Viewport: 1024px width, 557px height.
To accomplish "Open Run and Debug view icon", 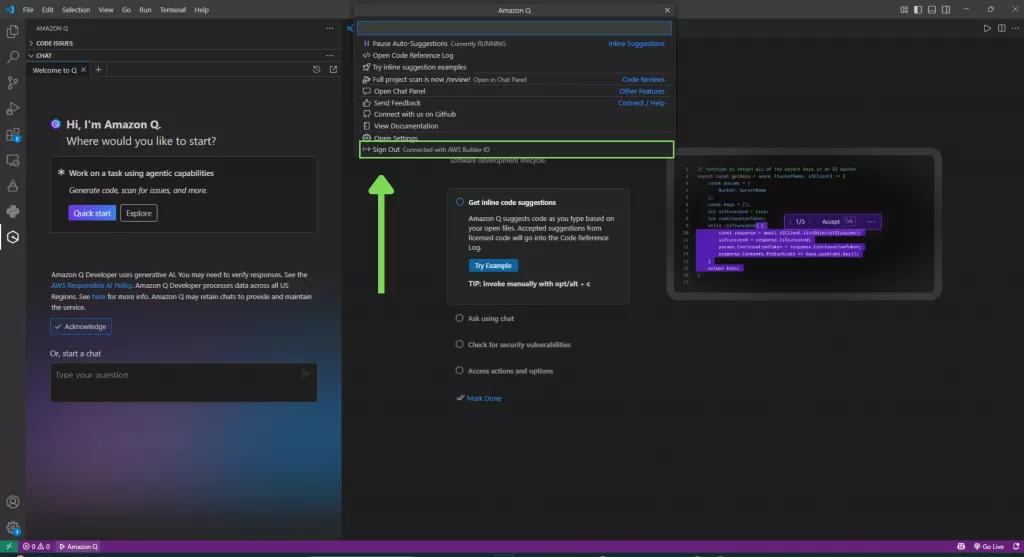I will click(x=13, y=108).
